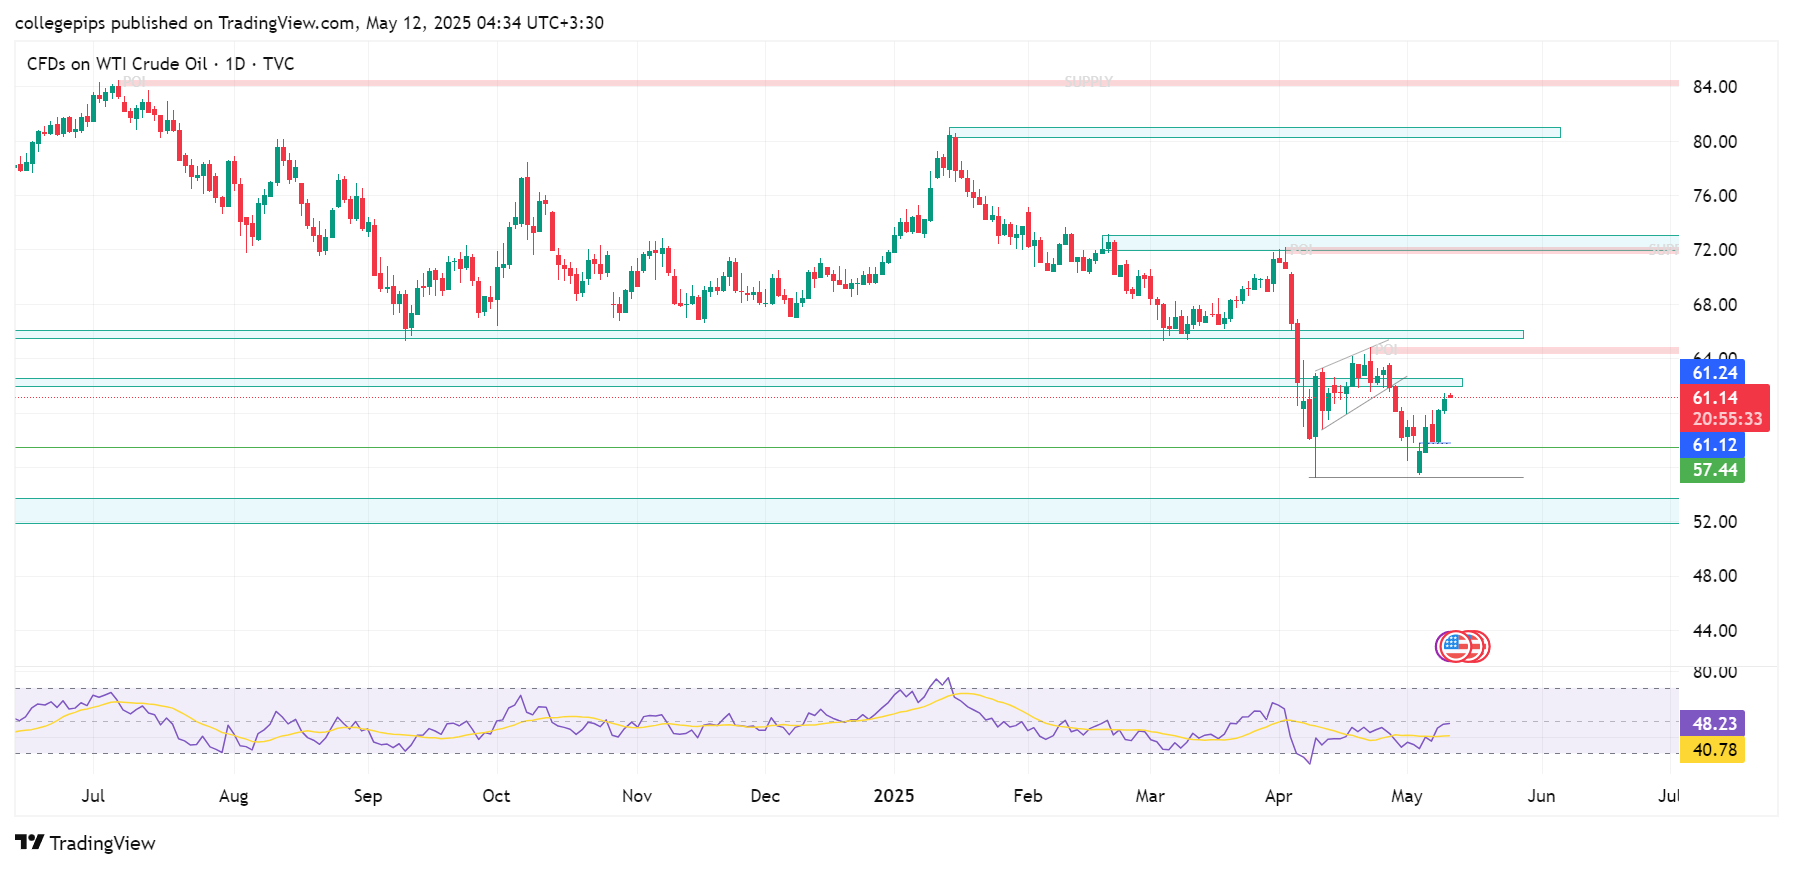Click the 68.00 price axis label
Image resolution: width=1793 pixels, height=869 pixels.
1714,305
